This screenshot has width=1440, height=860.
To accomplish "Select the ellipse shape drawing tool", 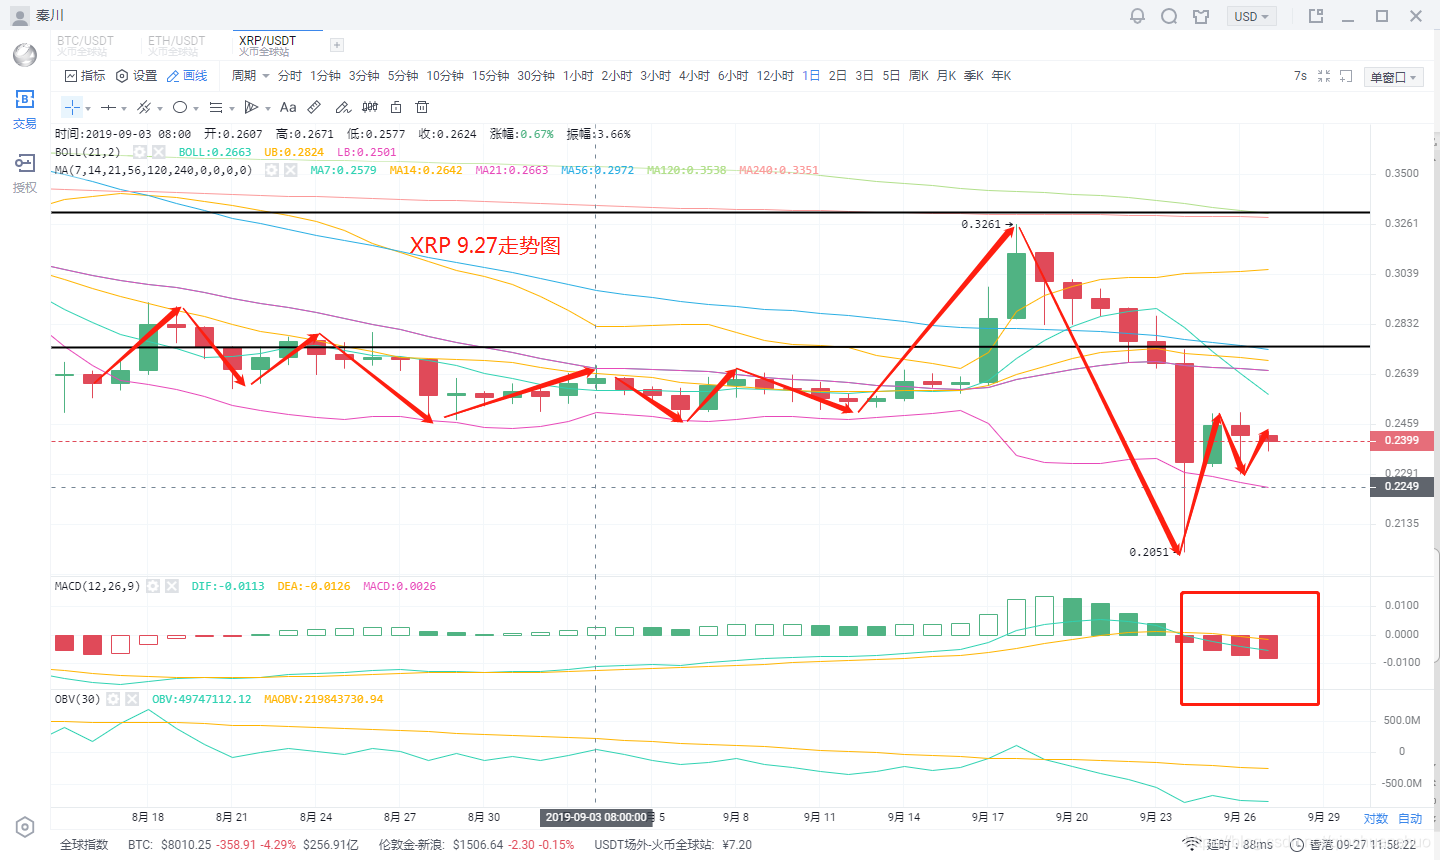I will click(x=180, y=107).
